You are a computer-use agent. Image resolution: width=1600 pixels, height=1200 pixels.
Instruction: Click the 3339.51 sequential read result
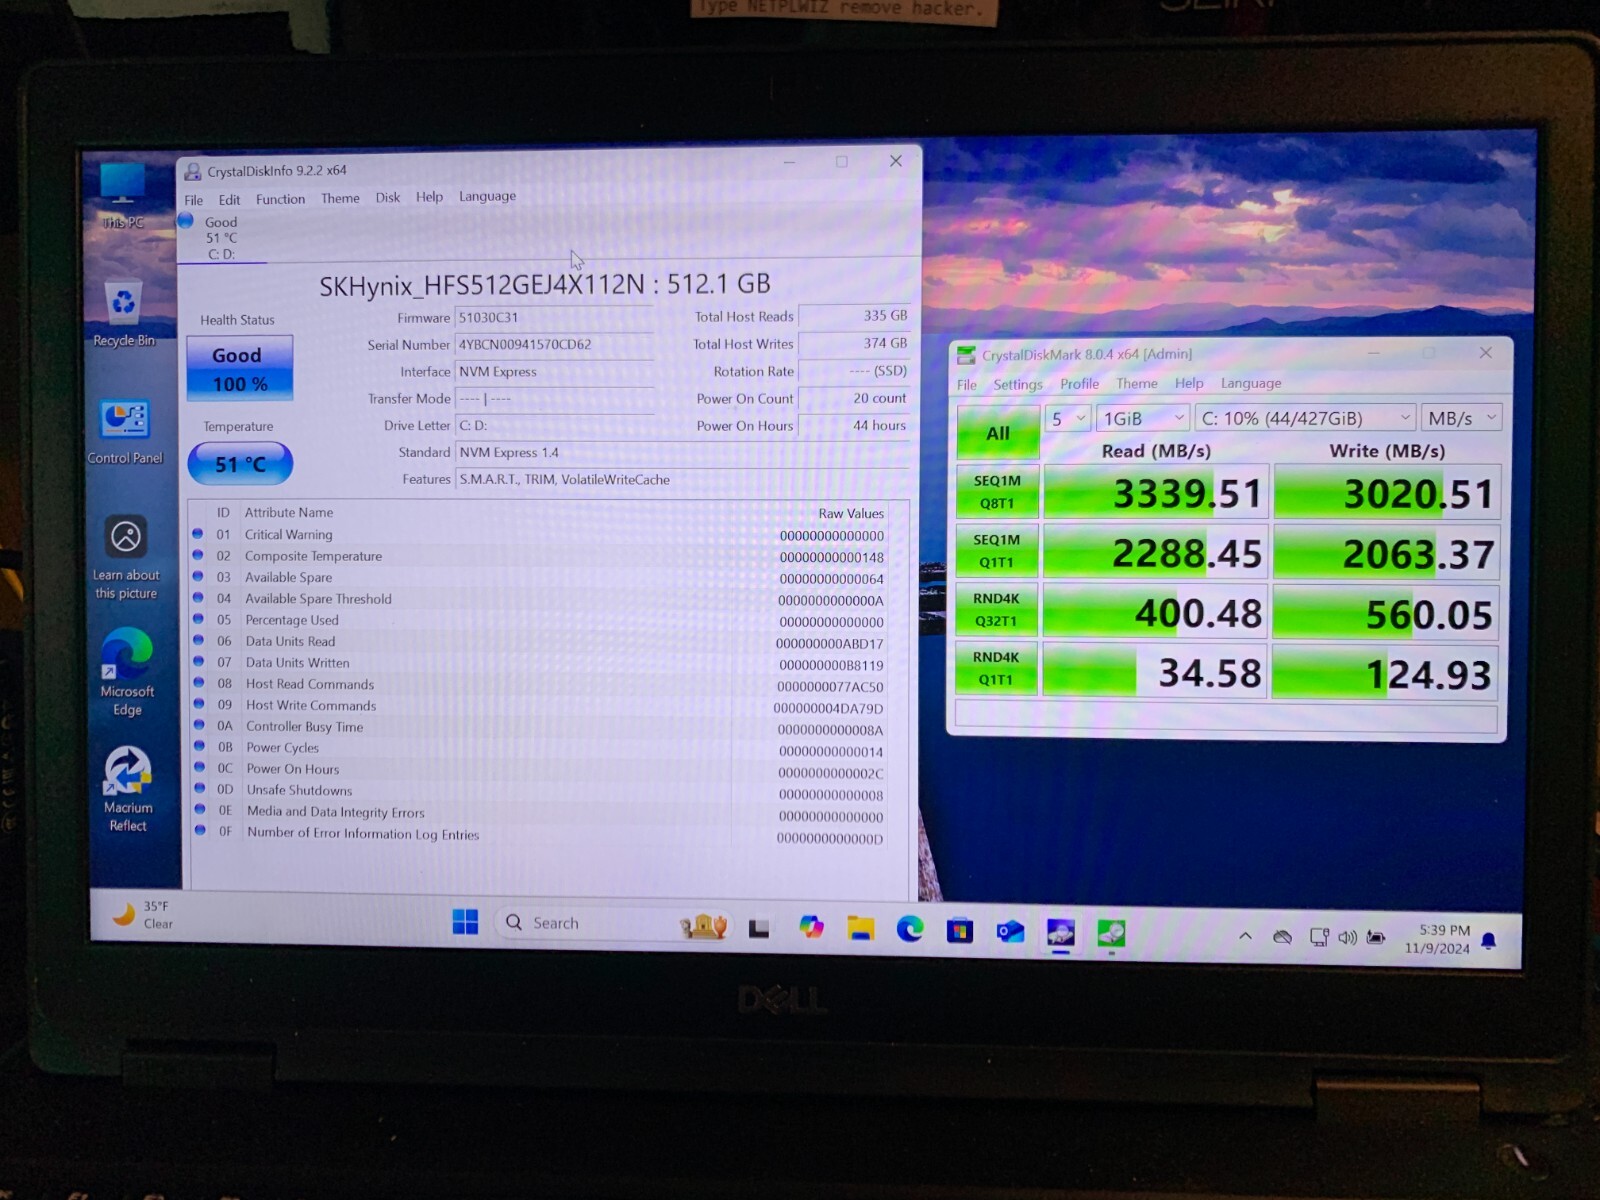[1156, 493]
